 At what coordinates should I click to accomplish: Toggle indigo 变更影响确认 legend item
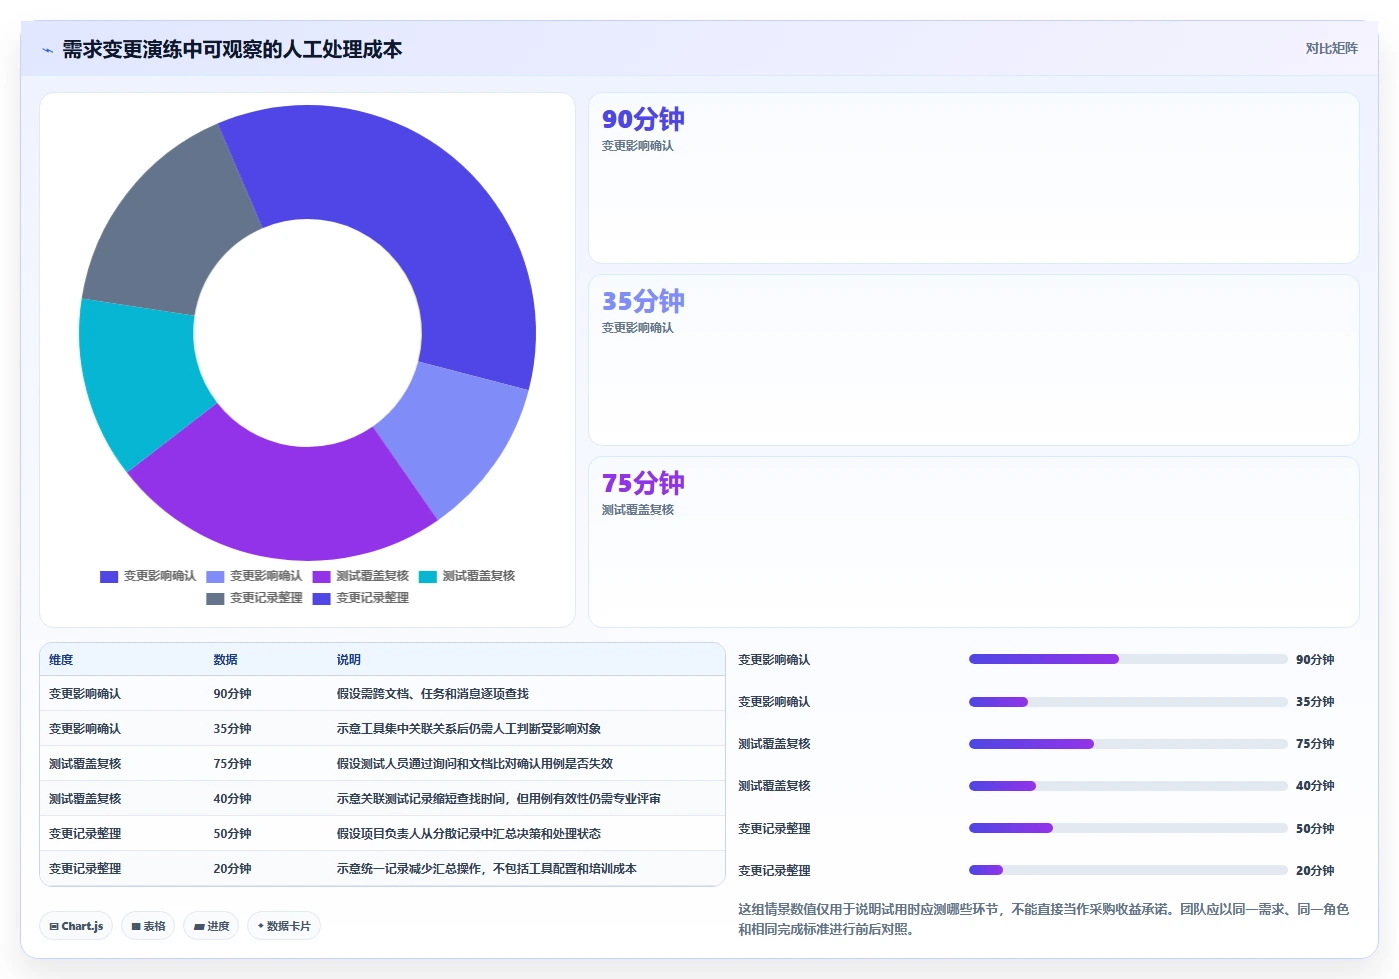click(148, 576)
